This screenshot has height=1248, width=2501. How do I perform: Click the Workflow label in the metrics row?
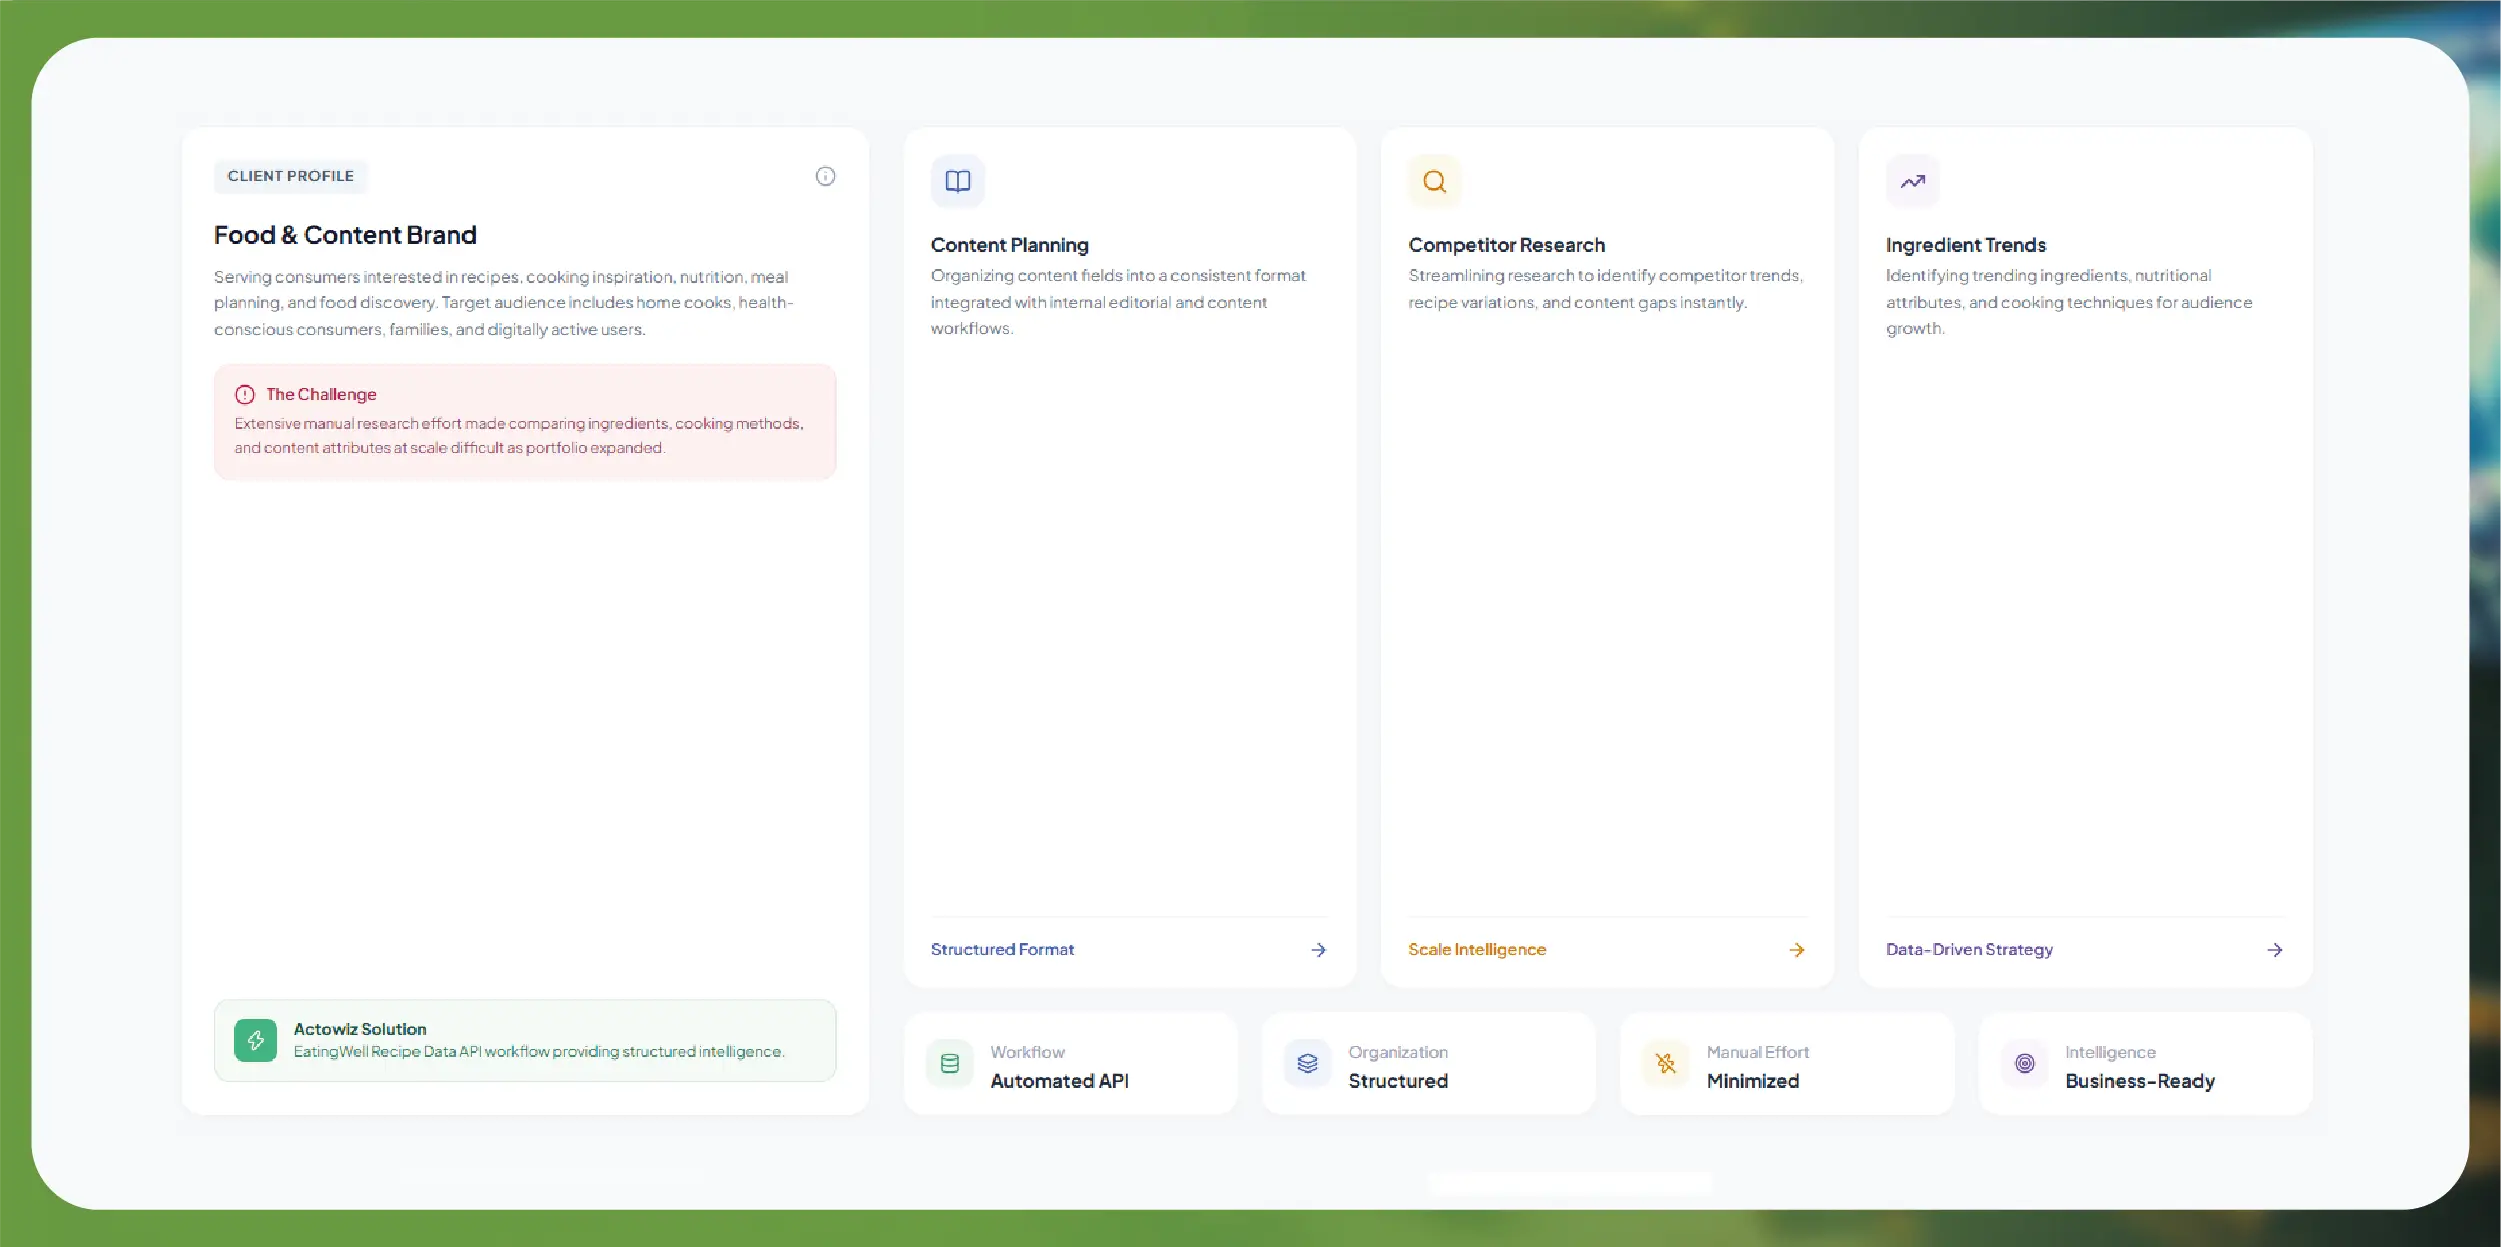[1028, 1052]
